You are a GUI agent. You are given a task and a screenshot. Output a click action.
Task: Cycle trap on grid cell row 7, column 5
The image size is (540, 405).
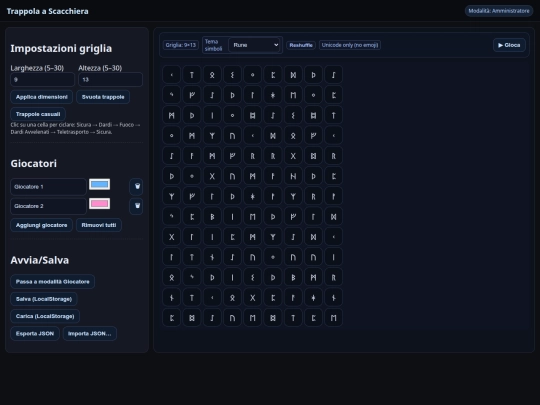tap(252, 196)
